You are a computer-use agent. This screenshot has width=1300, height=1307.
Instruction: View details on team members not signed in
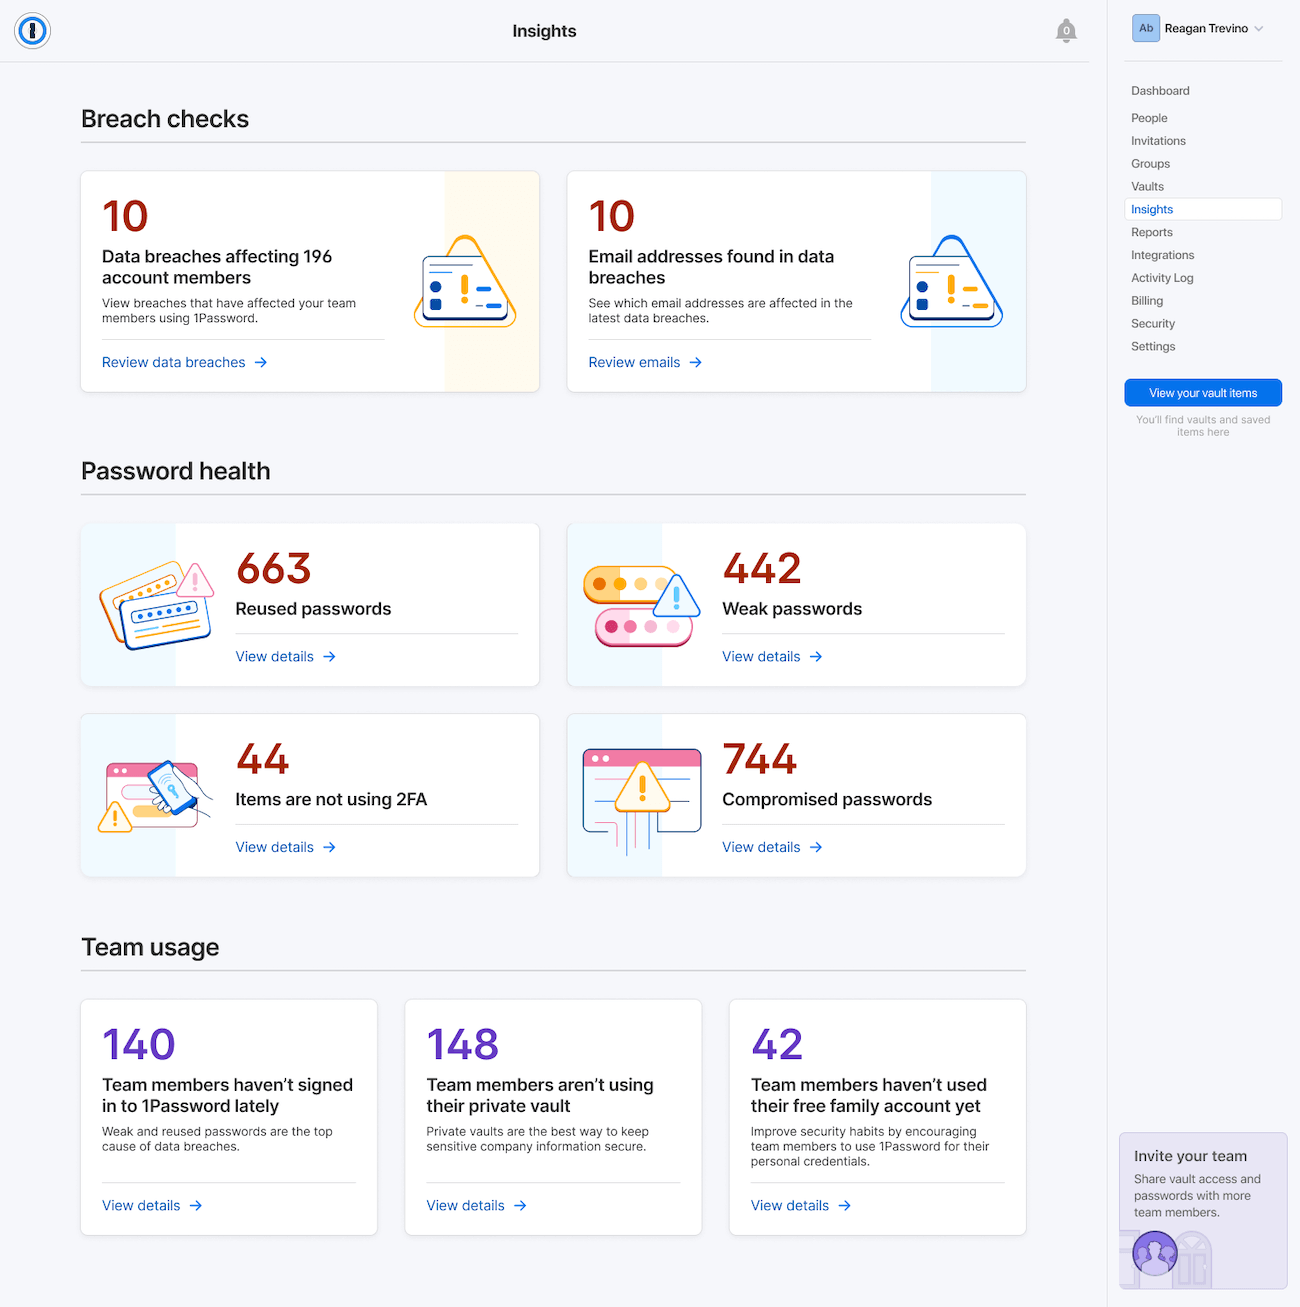tap(141, 1205)
